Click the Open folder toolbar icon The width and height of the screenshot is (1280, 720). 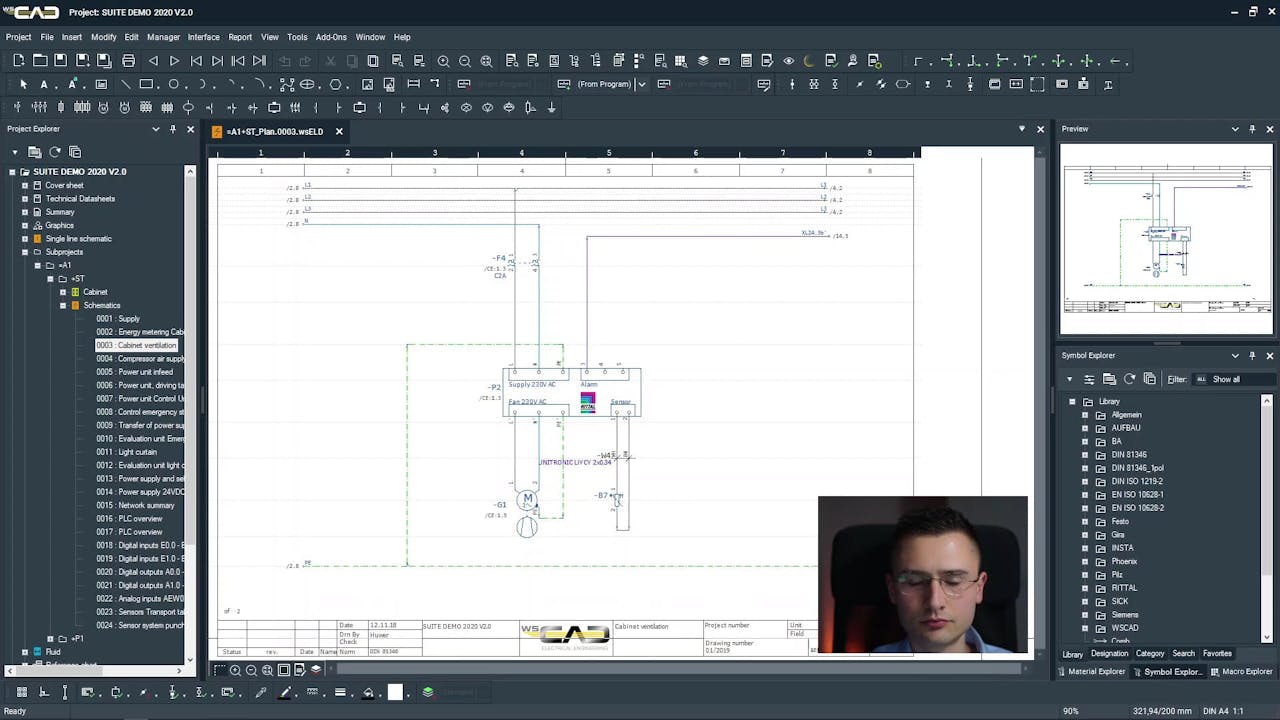pyautogui.click(x=40, y=61)
